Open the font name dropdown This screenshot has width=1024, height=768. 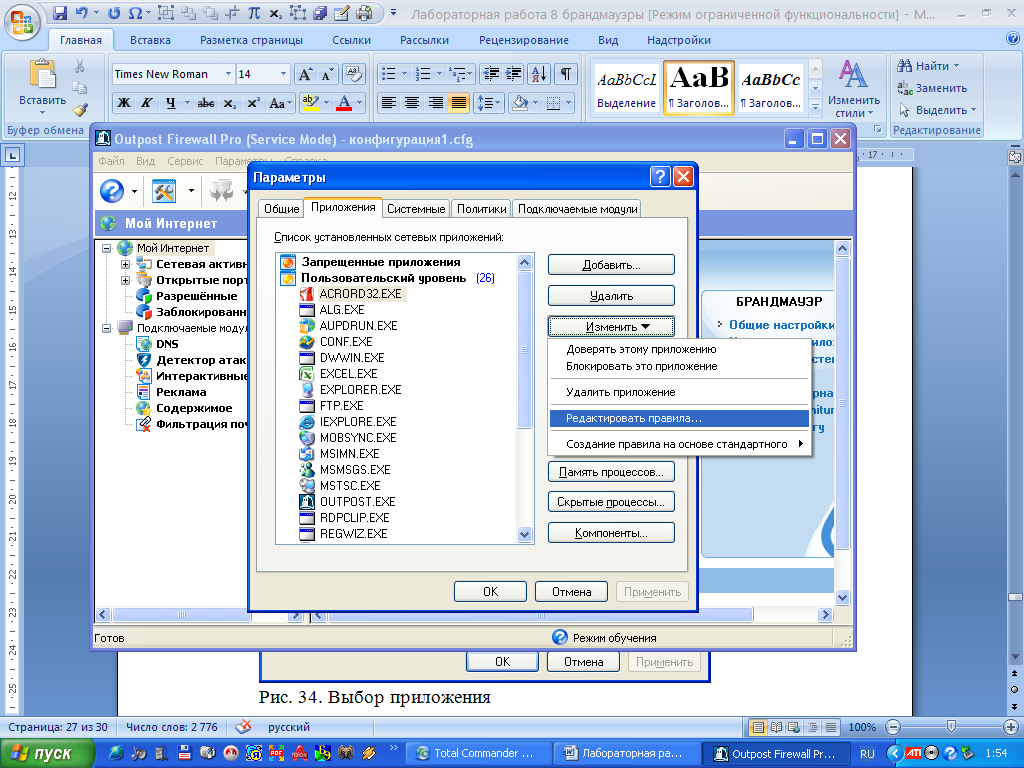pyautogui.click(x=228, y=74)
